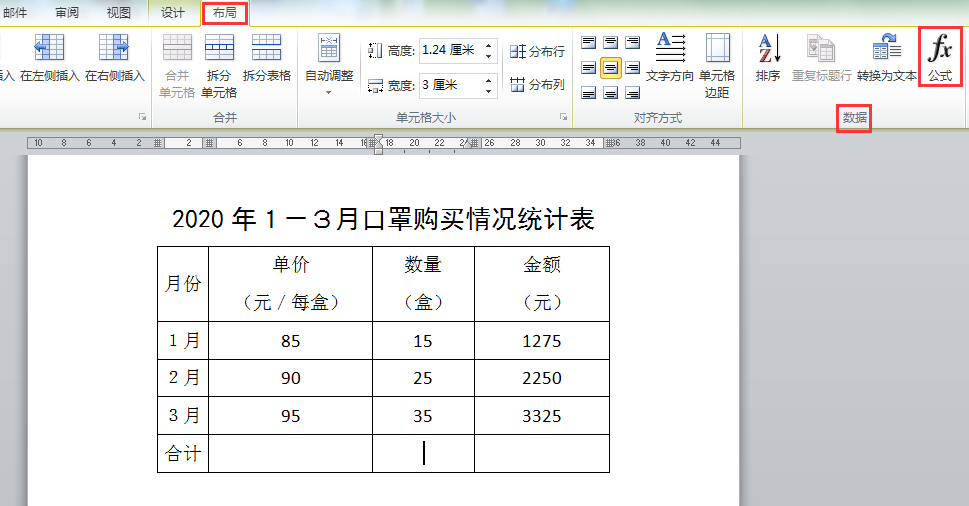Click the empty 合计 unit price cell
The image size is (969, 506).
(290, 453)
